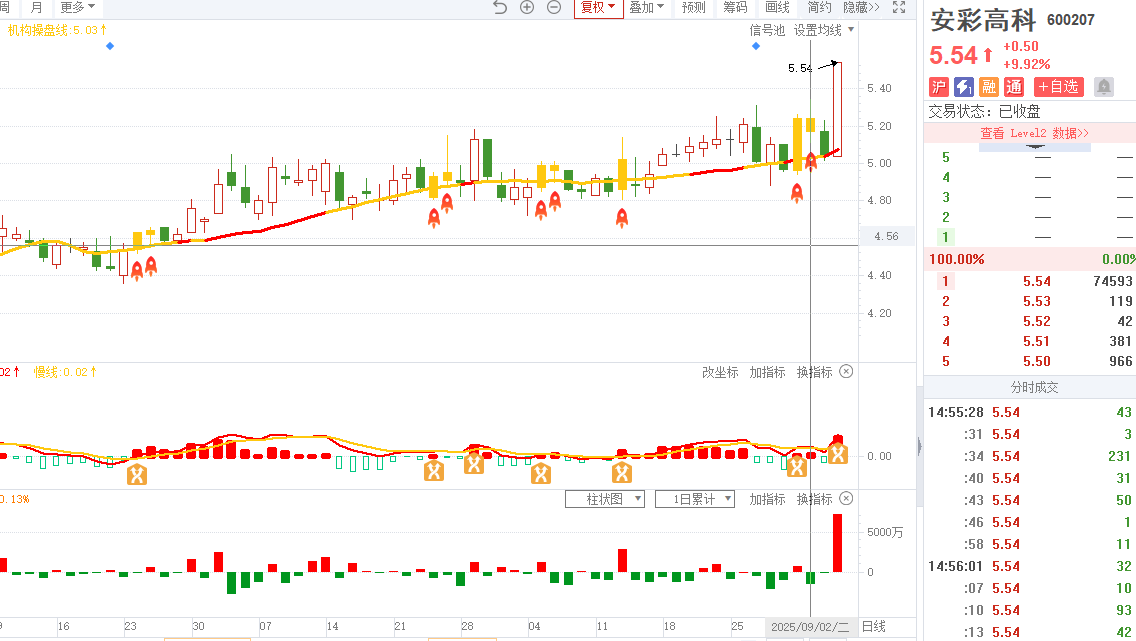Open the 预测 forecast tab
Image resolution: width=1136 pixels, height=641 pixels.
point(693,7)
